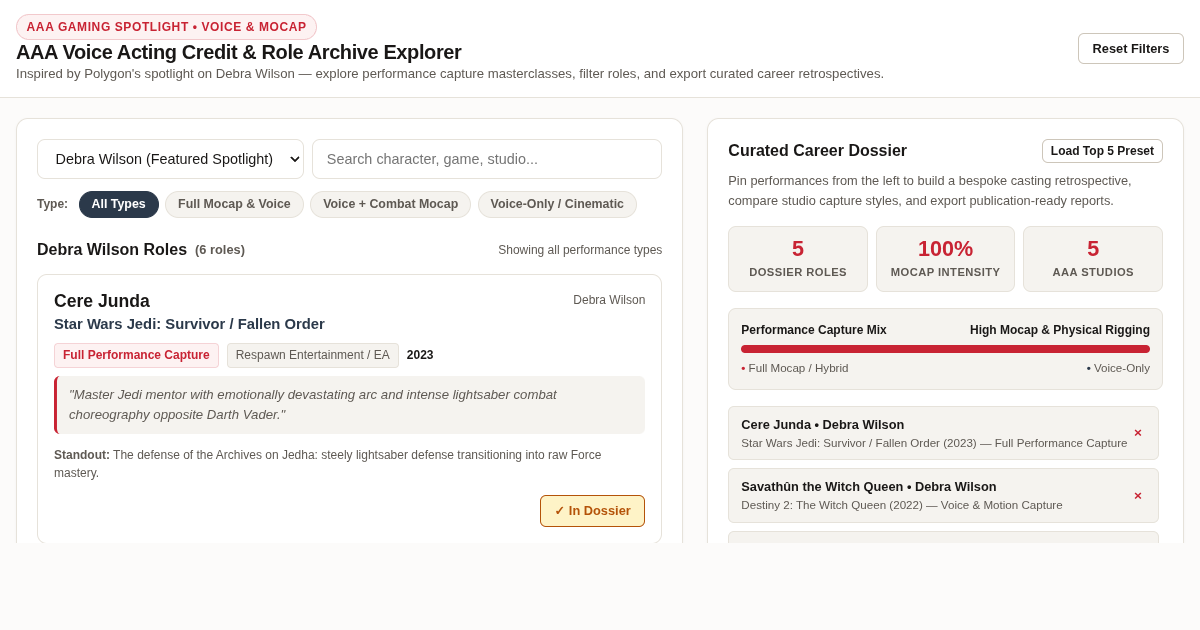This screenshot has width=1200, height=630.
Task: Click the (6 roles) count label
Action: pyautogui.click(x=220, y=250)
